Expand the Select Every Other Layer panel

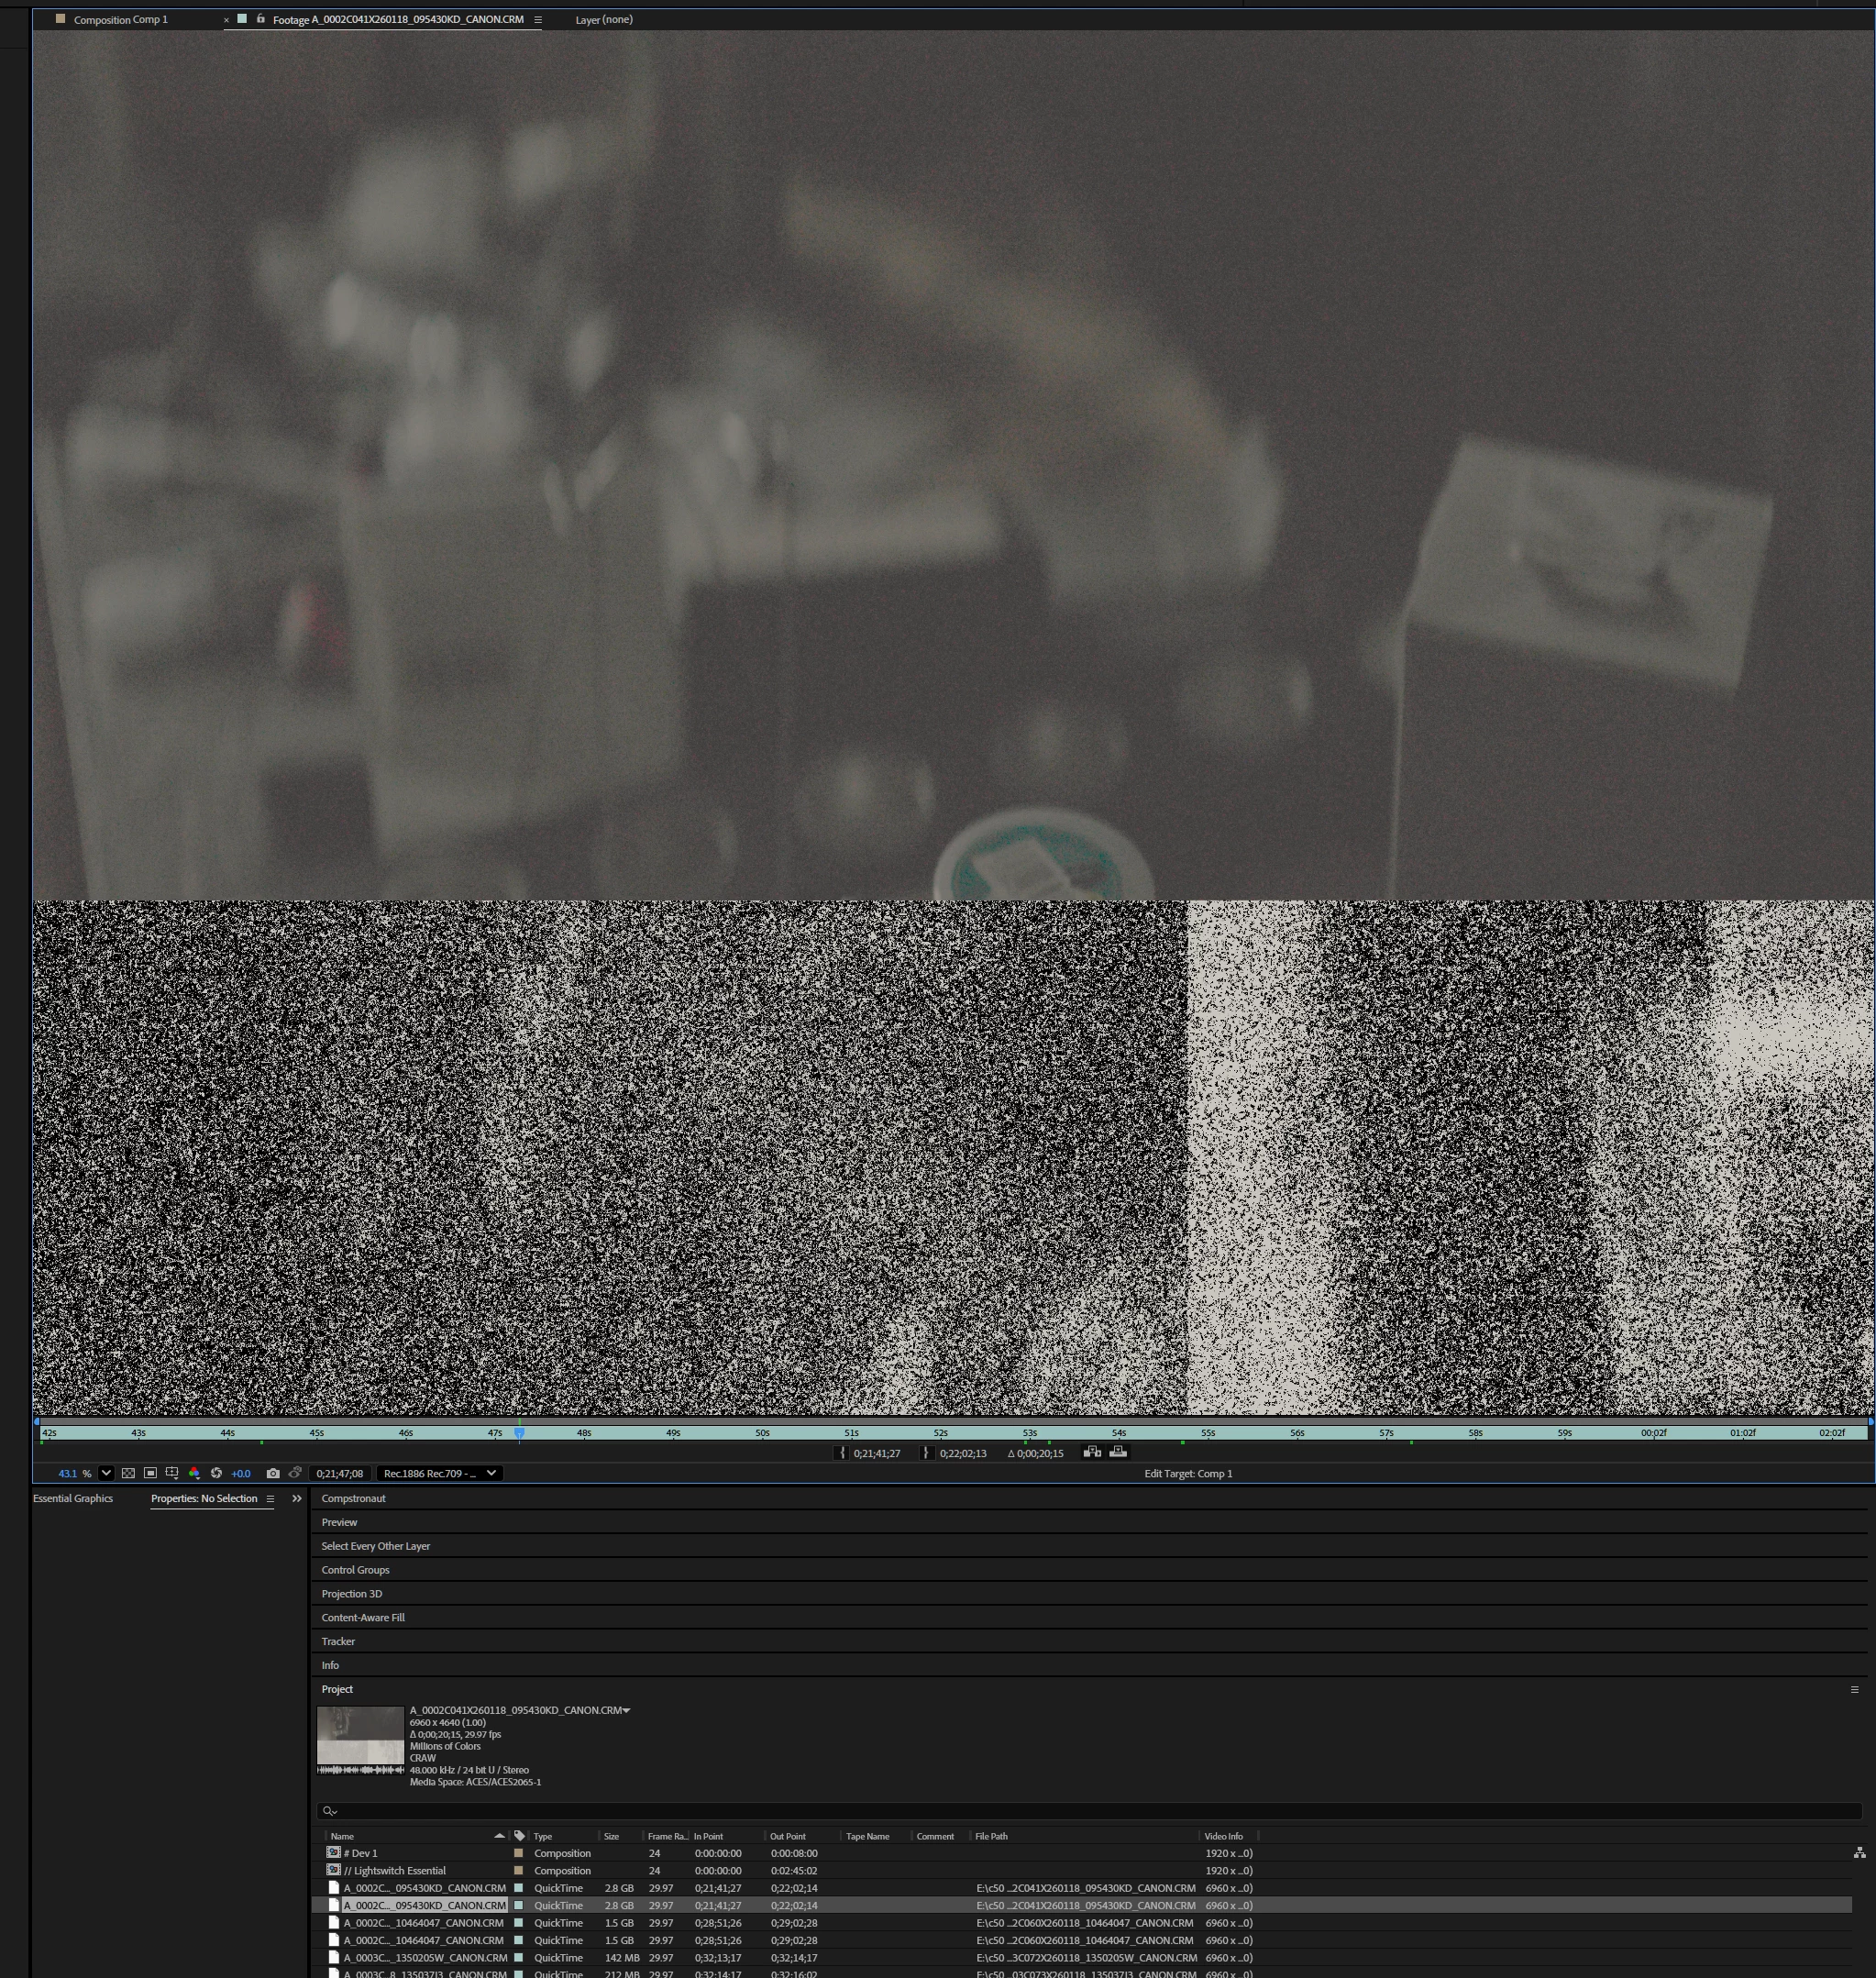(x=375, y=1546)
